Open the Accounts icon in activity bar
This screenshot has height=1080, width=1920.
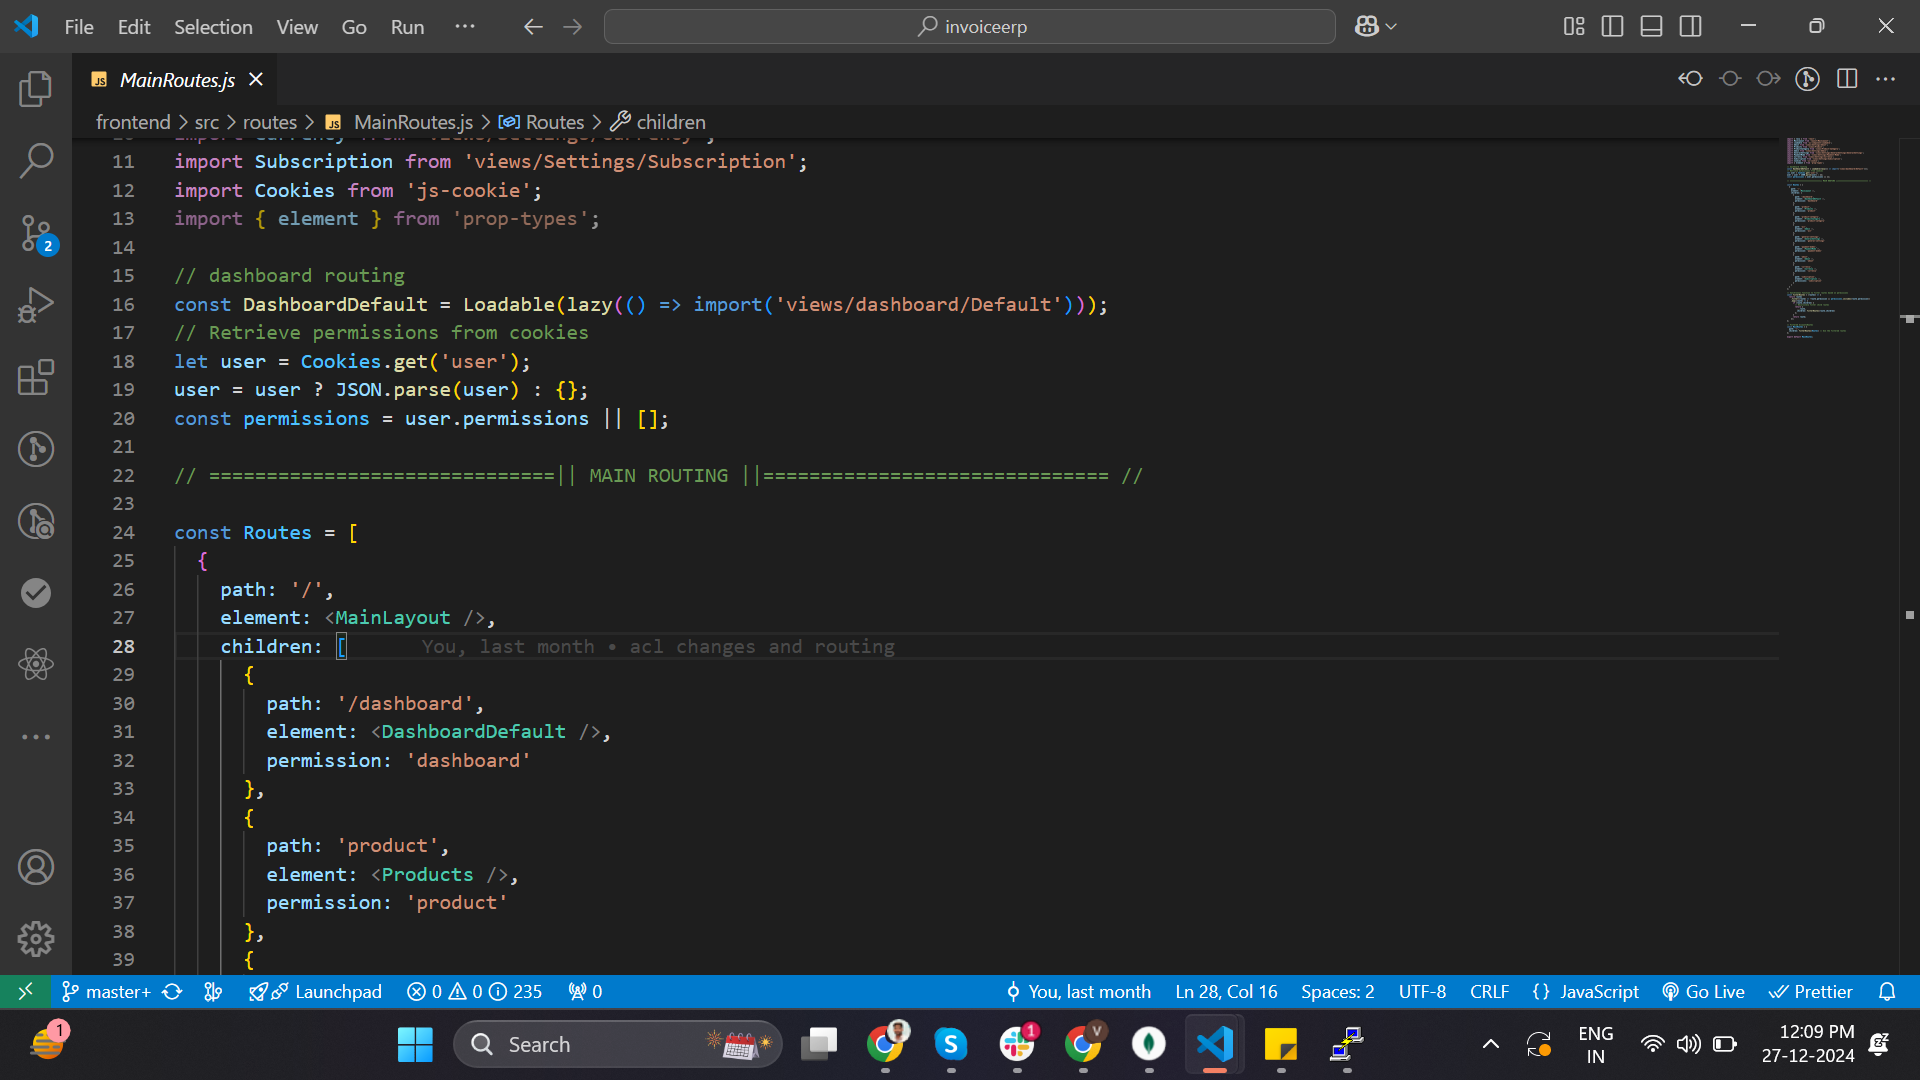point(36,867)
